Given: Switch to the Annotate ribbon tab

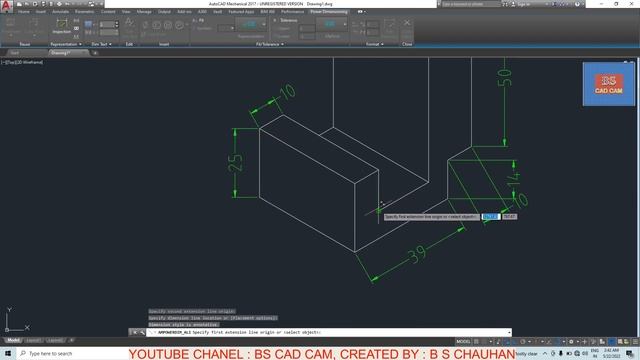Looking at the screenshot, I should [60, 12].
